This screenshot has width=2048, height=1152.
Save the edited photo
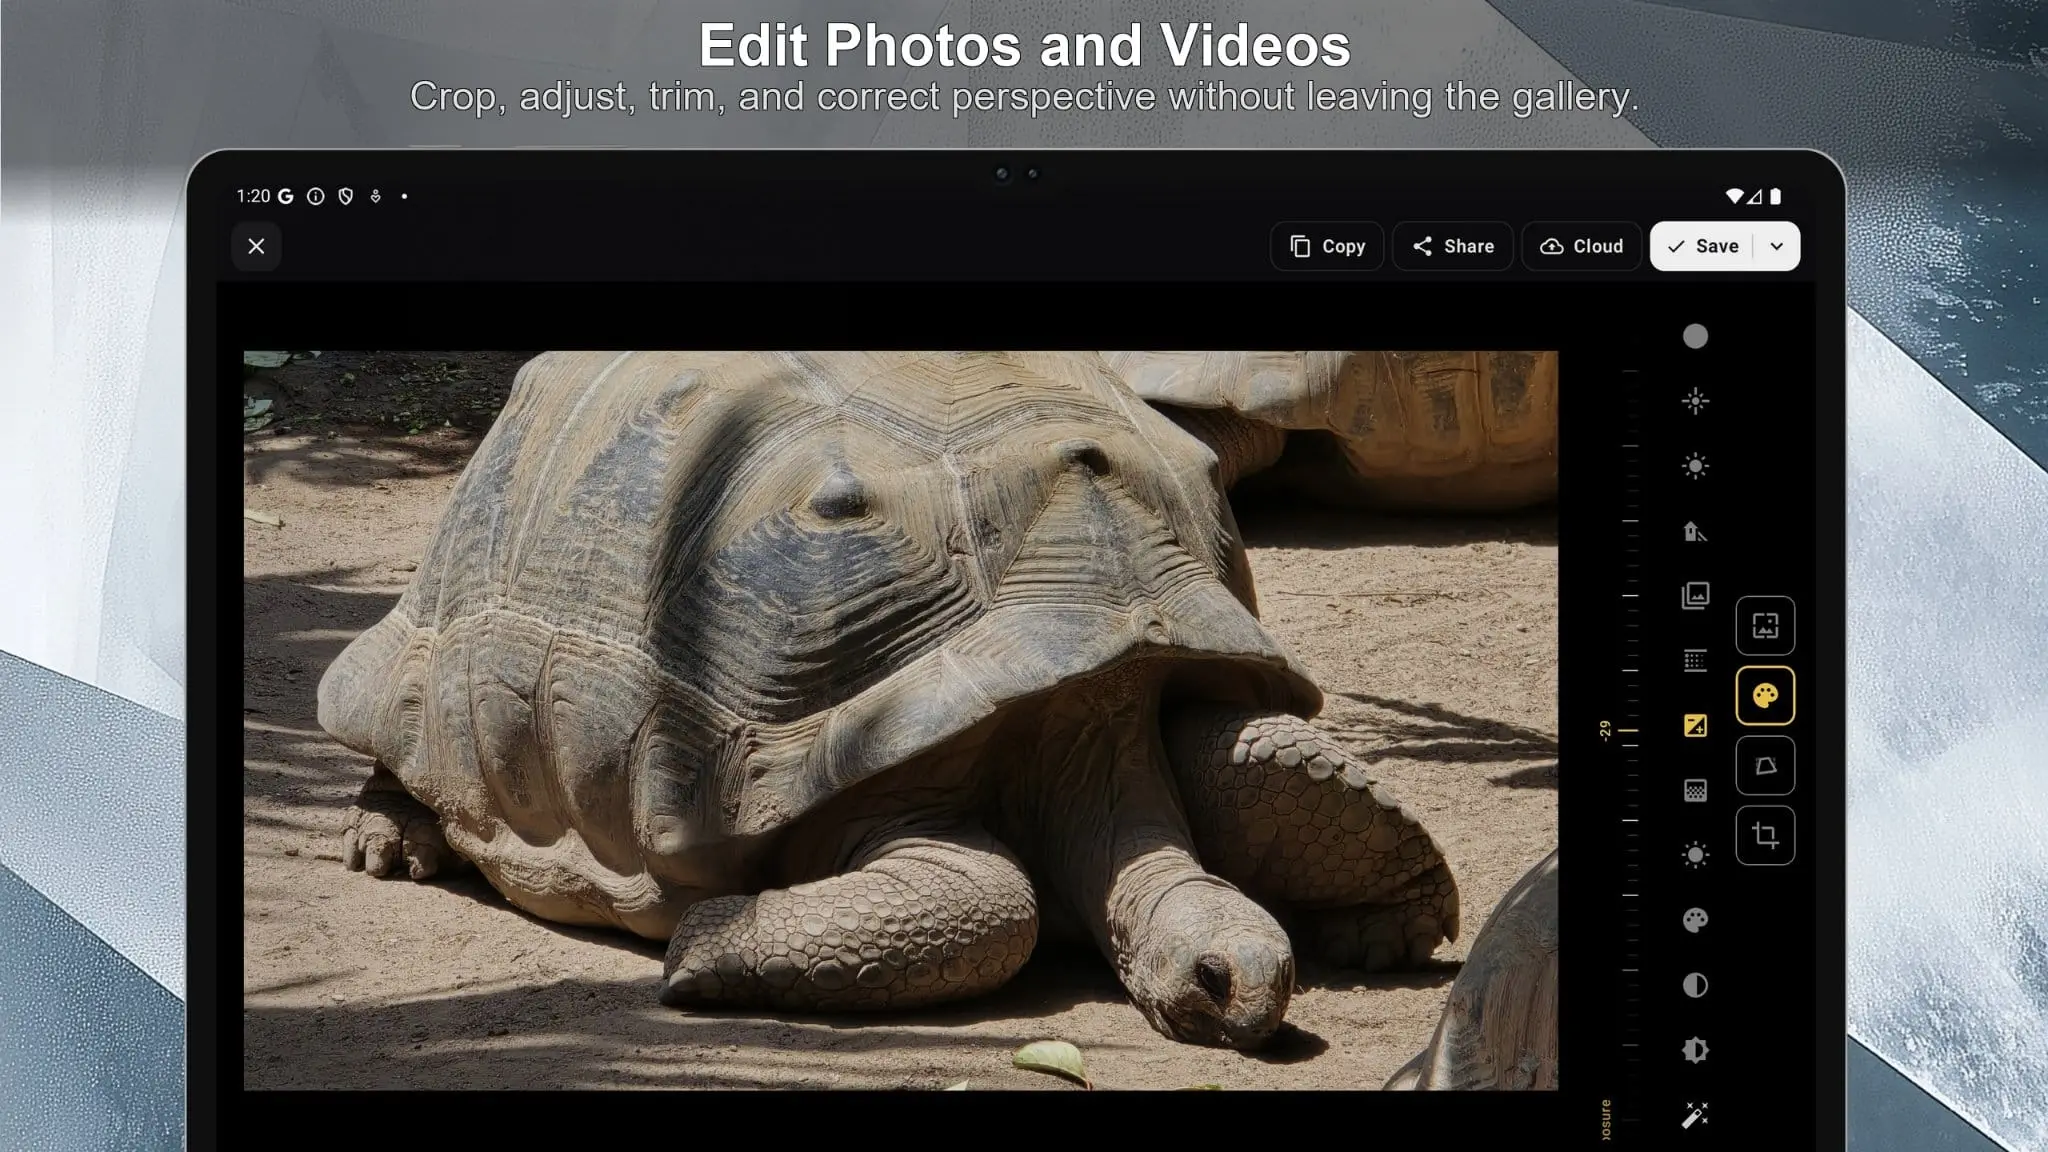click(x=1703, y=246)
